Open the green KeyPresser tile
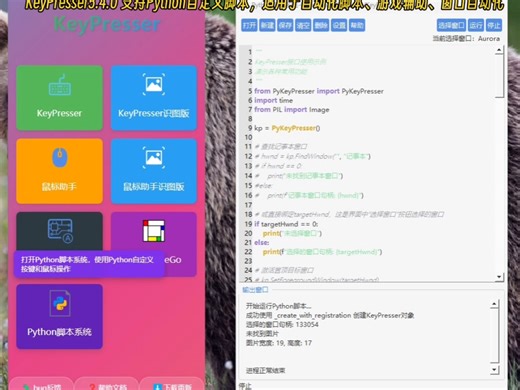 click(x=59, y=98)
